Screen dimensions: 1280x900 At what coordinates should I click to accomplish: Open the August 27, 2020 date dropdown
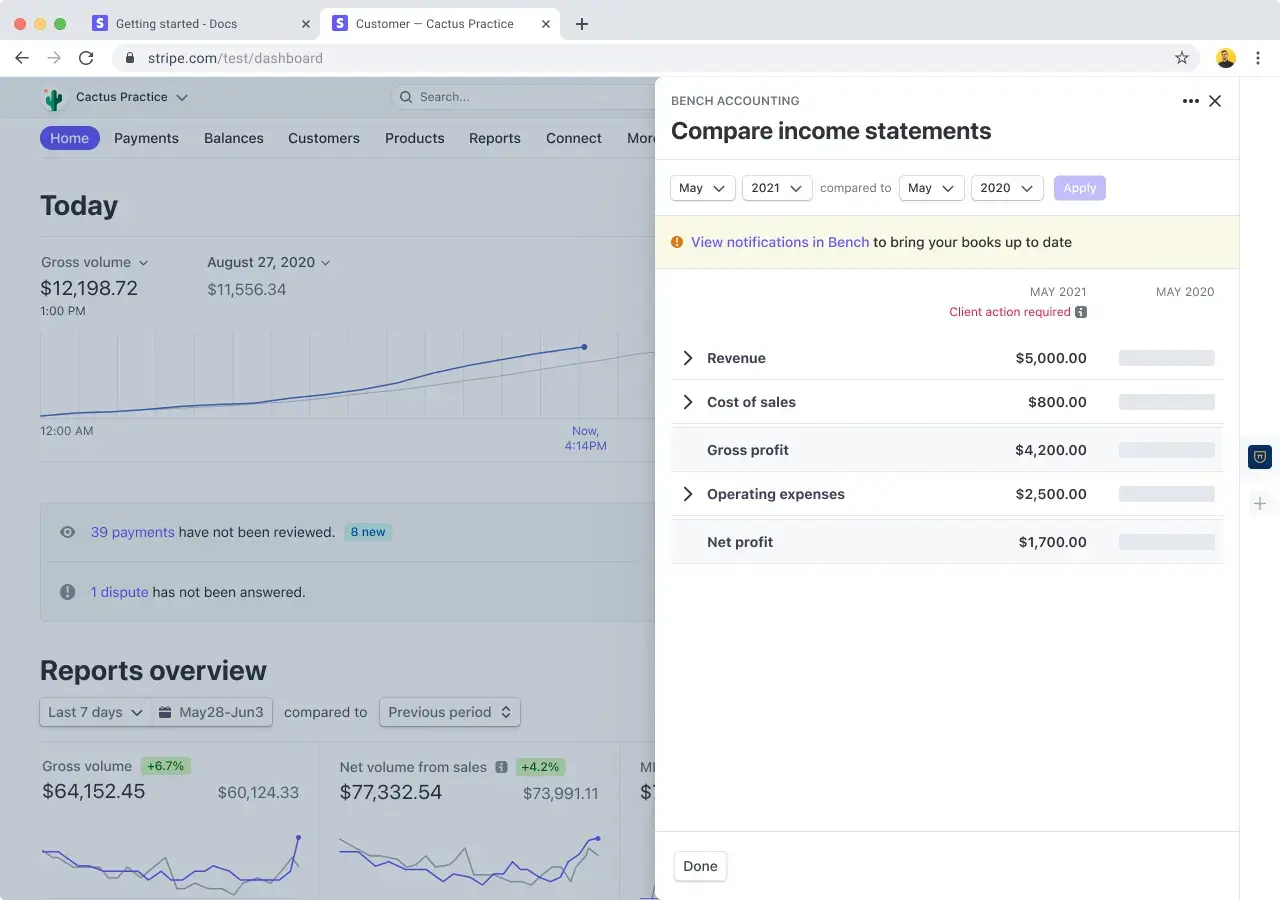(x=269, y=262)
